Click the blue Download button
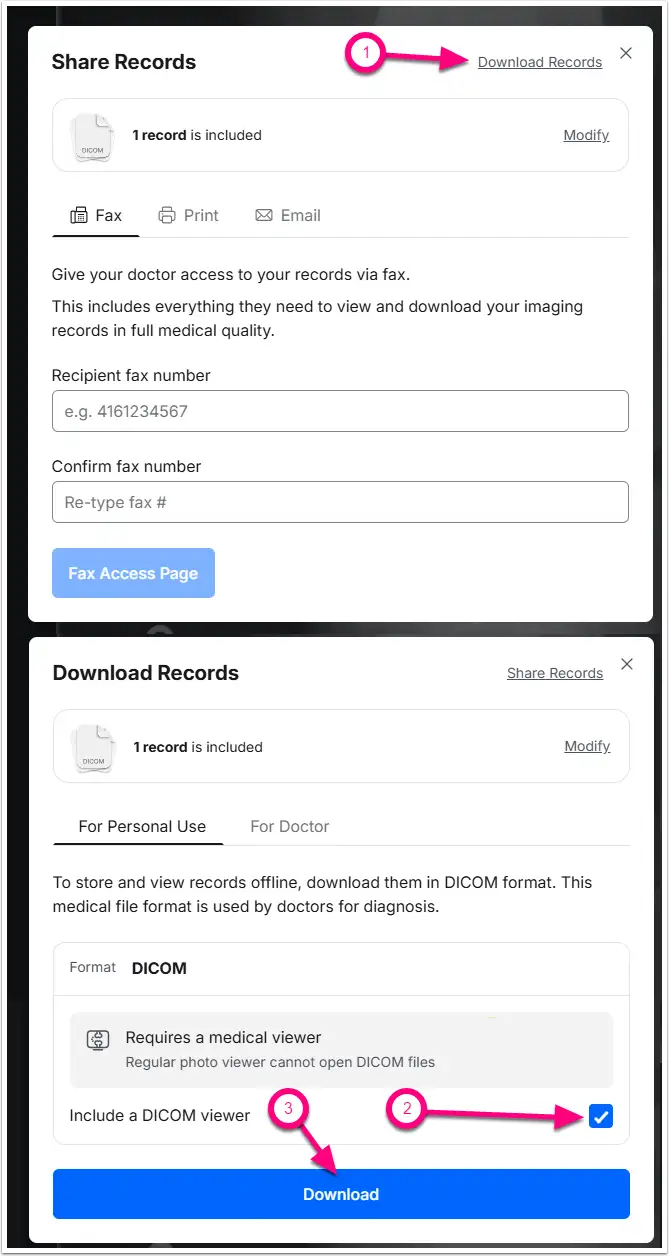 point(341,1194)
